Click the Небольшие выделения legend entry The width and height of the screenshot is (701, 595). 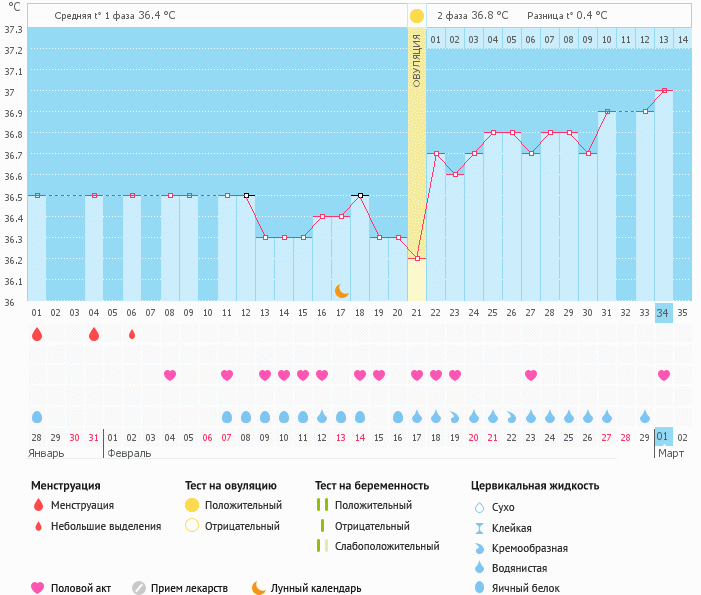pos(106,526)
